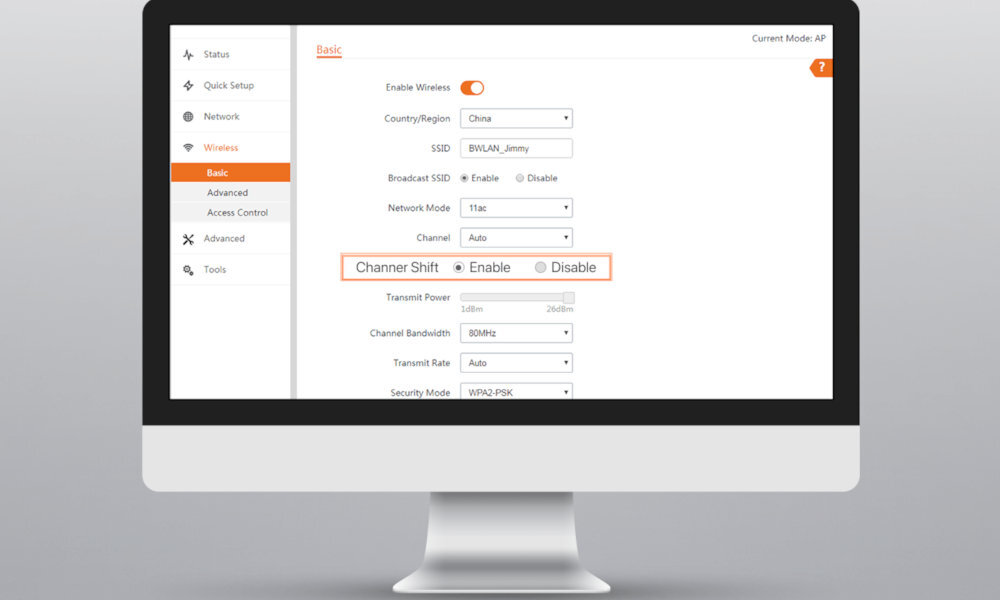Click the Transmit Power slider handle
The image size is (1000, 600).
pos(569,298)
